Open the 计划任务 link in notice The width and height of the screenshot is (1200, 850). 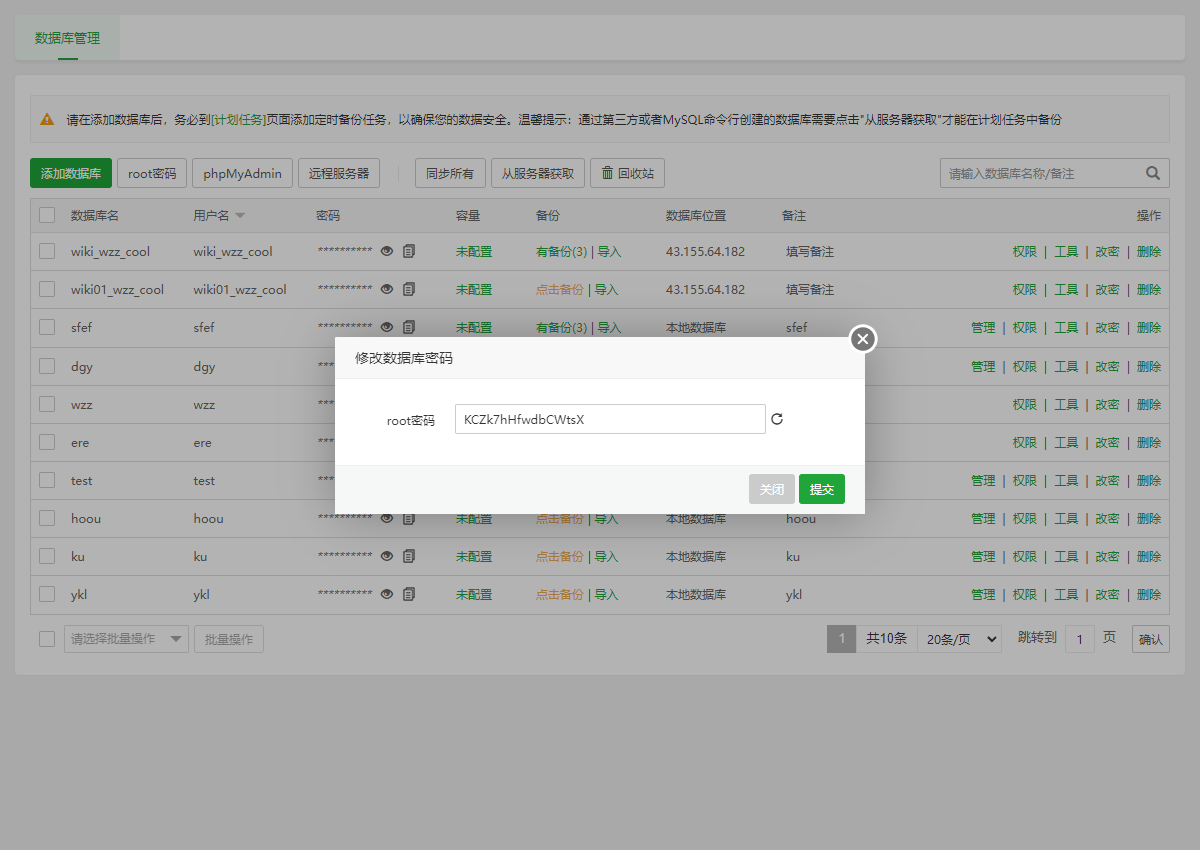click(238, 119)
